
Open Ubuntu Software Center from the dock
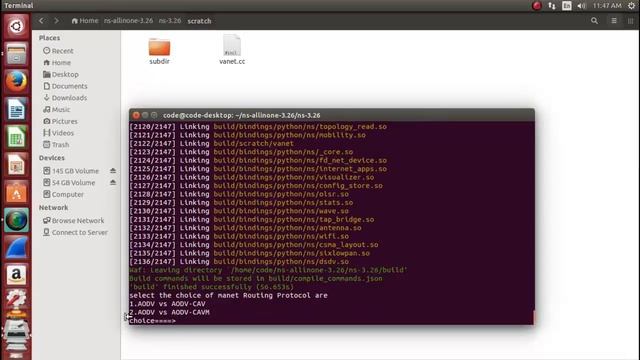(16, 193)
